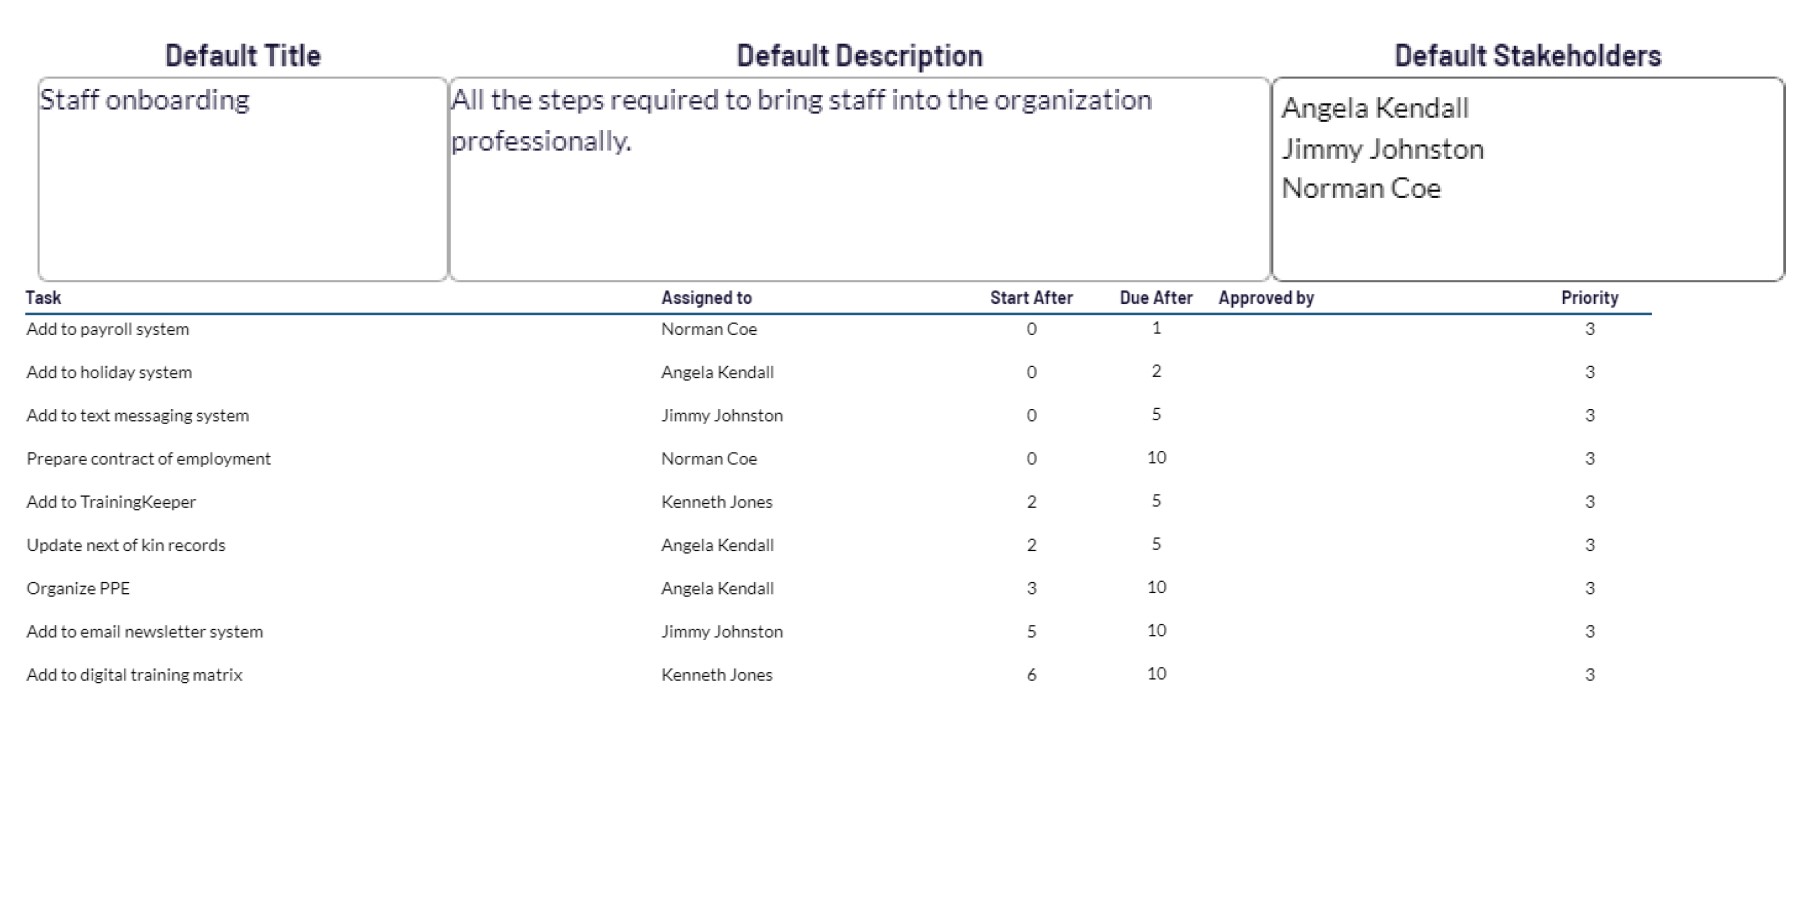Select the Organize PPE task
1798x898 pixels.
pyautogui.click(x=78, y=588)
